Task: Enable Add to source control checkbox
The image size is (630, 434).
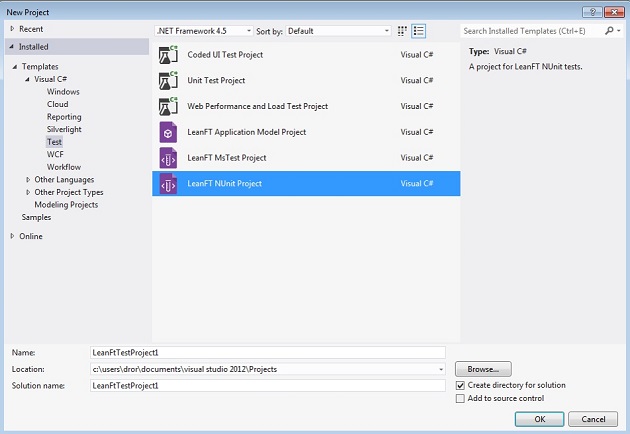Action: pyautogui.click(x=460, y=398)
